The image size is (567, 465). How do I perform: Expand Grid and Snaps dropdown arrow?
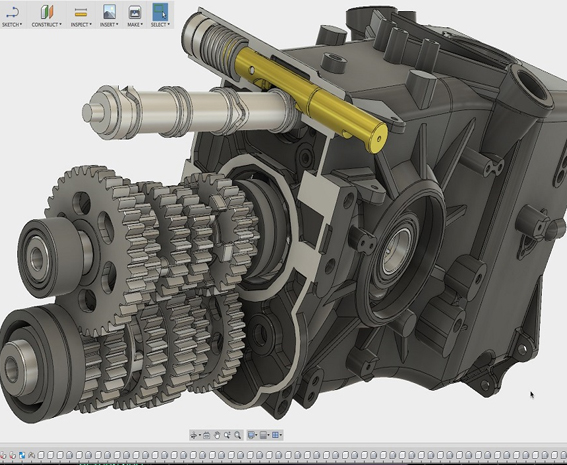point(268,435)
